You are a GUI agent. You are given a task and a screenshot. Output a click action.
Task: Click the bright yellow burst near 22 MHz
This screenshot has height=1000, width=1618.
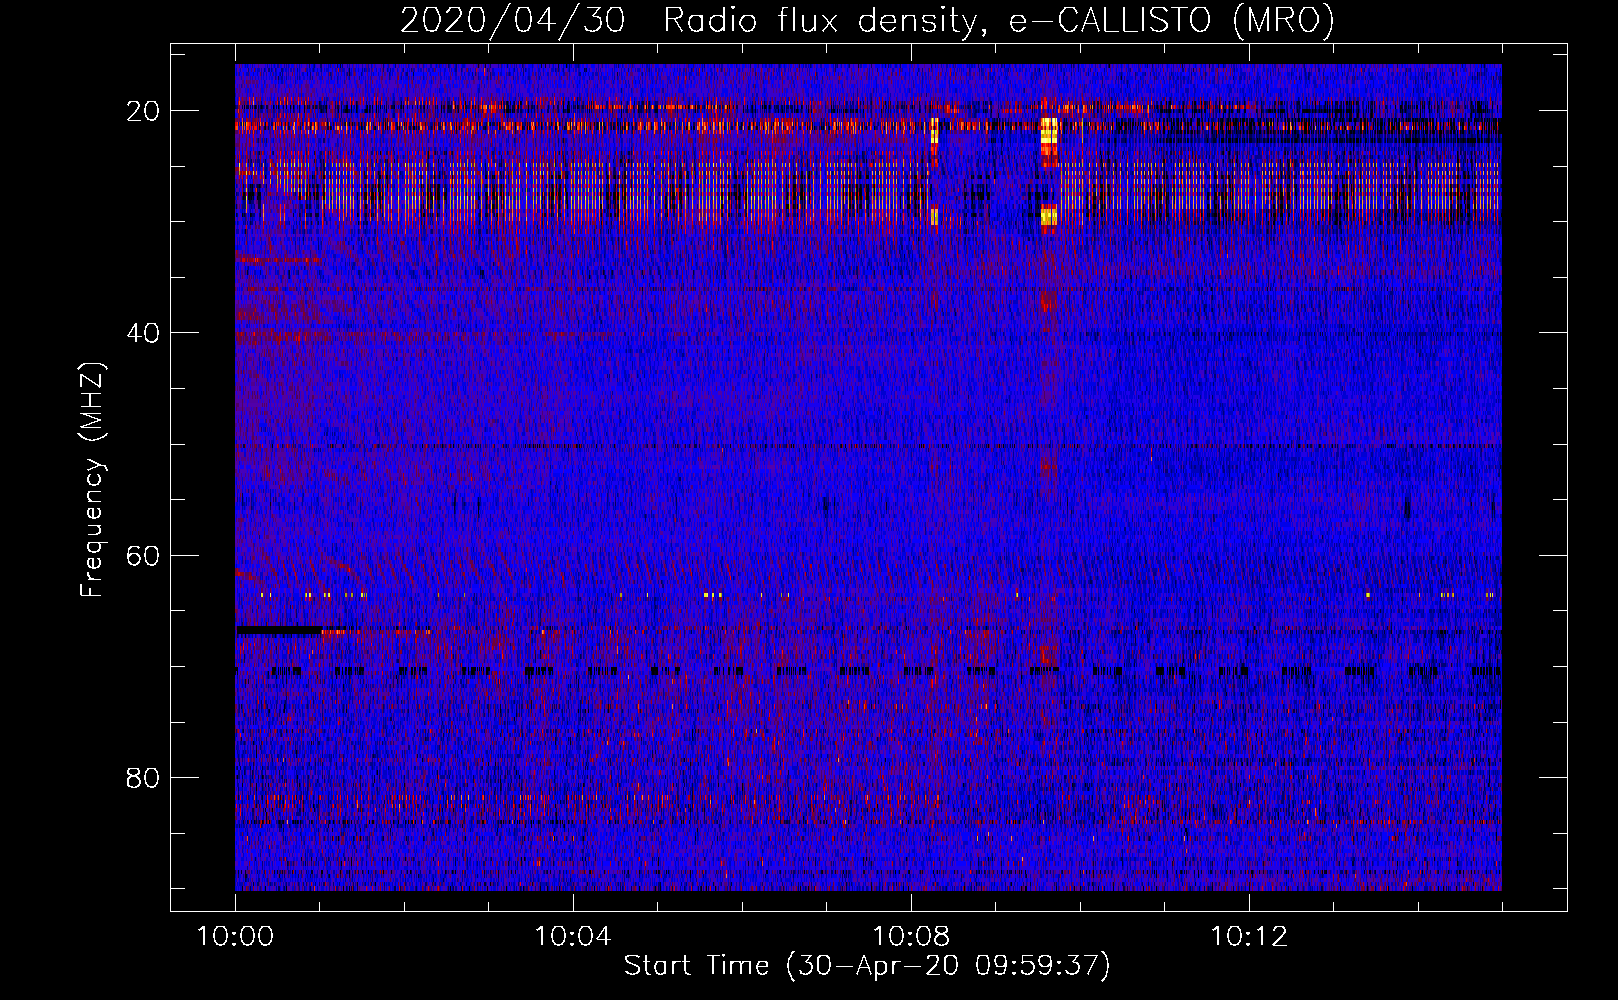point(1048,131)
